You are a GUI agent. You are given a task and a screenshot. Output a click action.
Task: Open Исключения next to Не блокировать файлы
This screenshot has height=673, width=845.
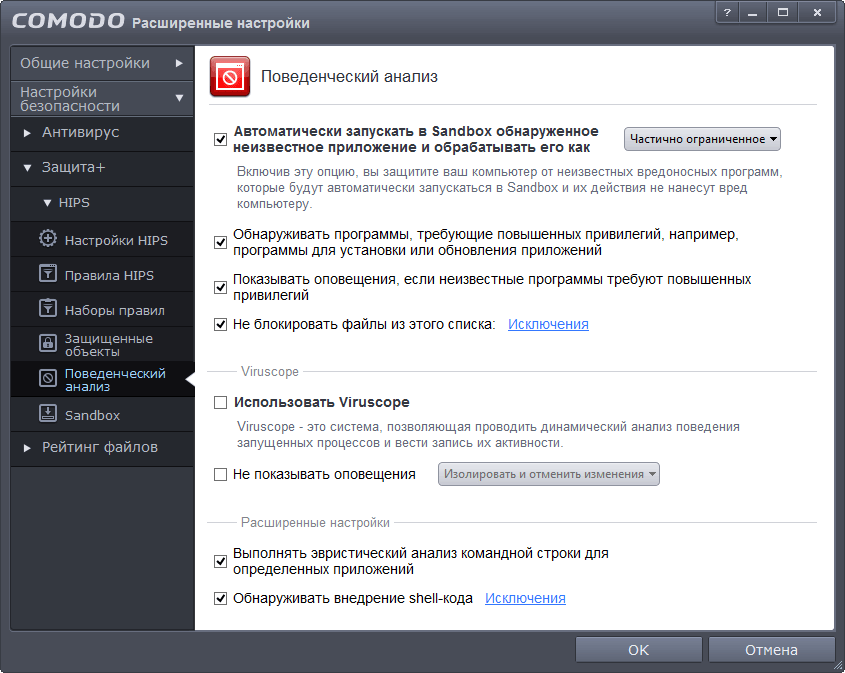pos(548,323)
